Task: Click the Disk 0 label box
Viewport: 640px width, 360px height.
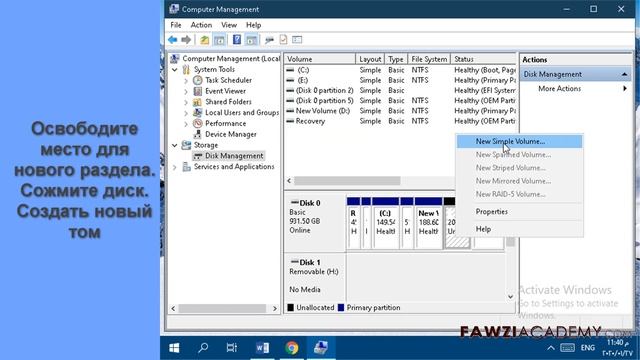Action: pos(315,223)
